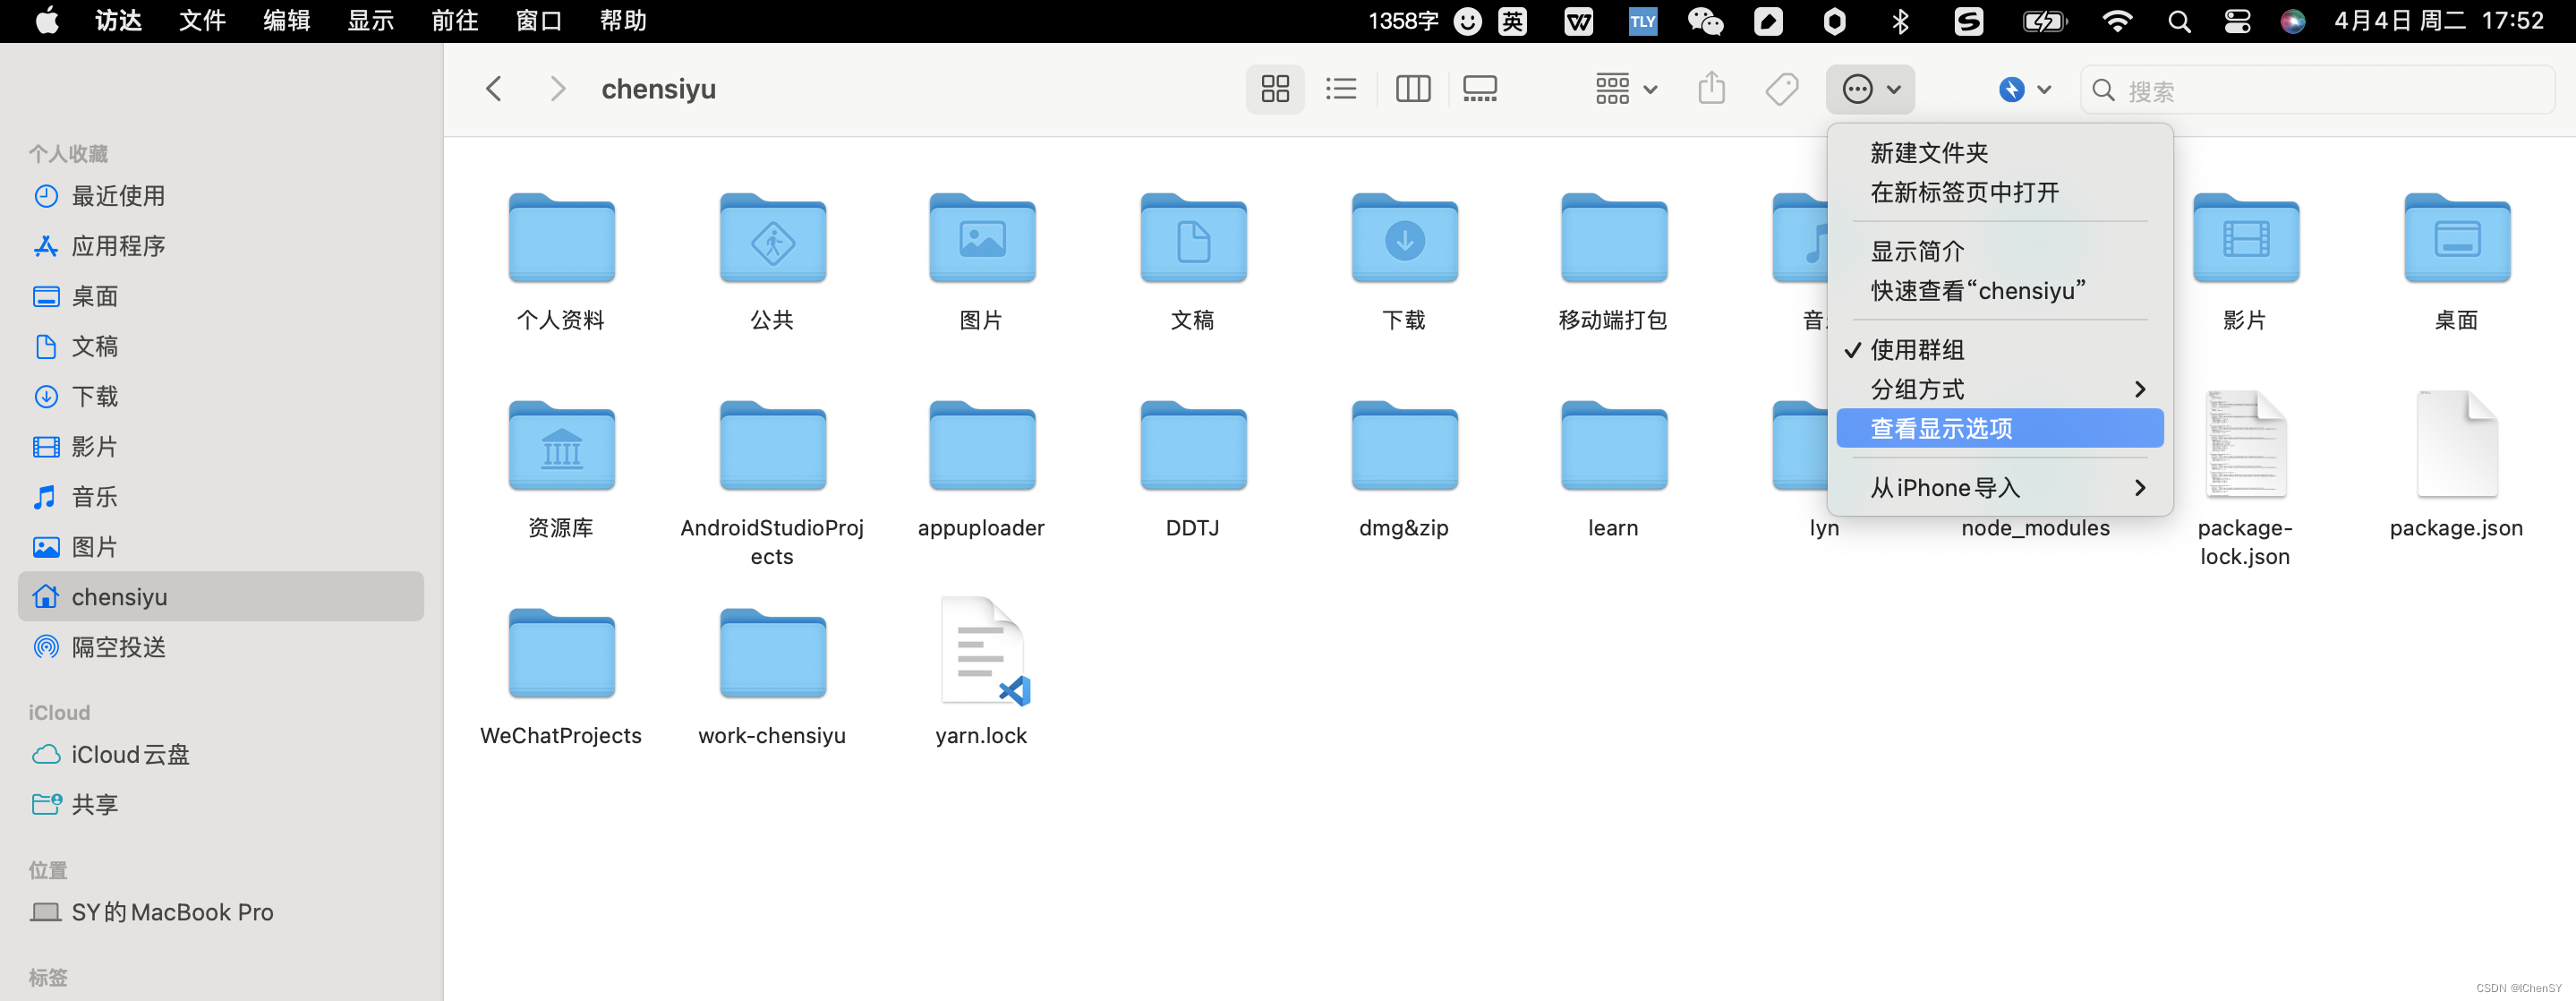Viewport: 2576px width, 1001px height.
Task: Go forward with the right chevron button
Action: point(557,89)
